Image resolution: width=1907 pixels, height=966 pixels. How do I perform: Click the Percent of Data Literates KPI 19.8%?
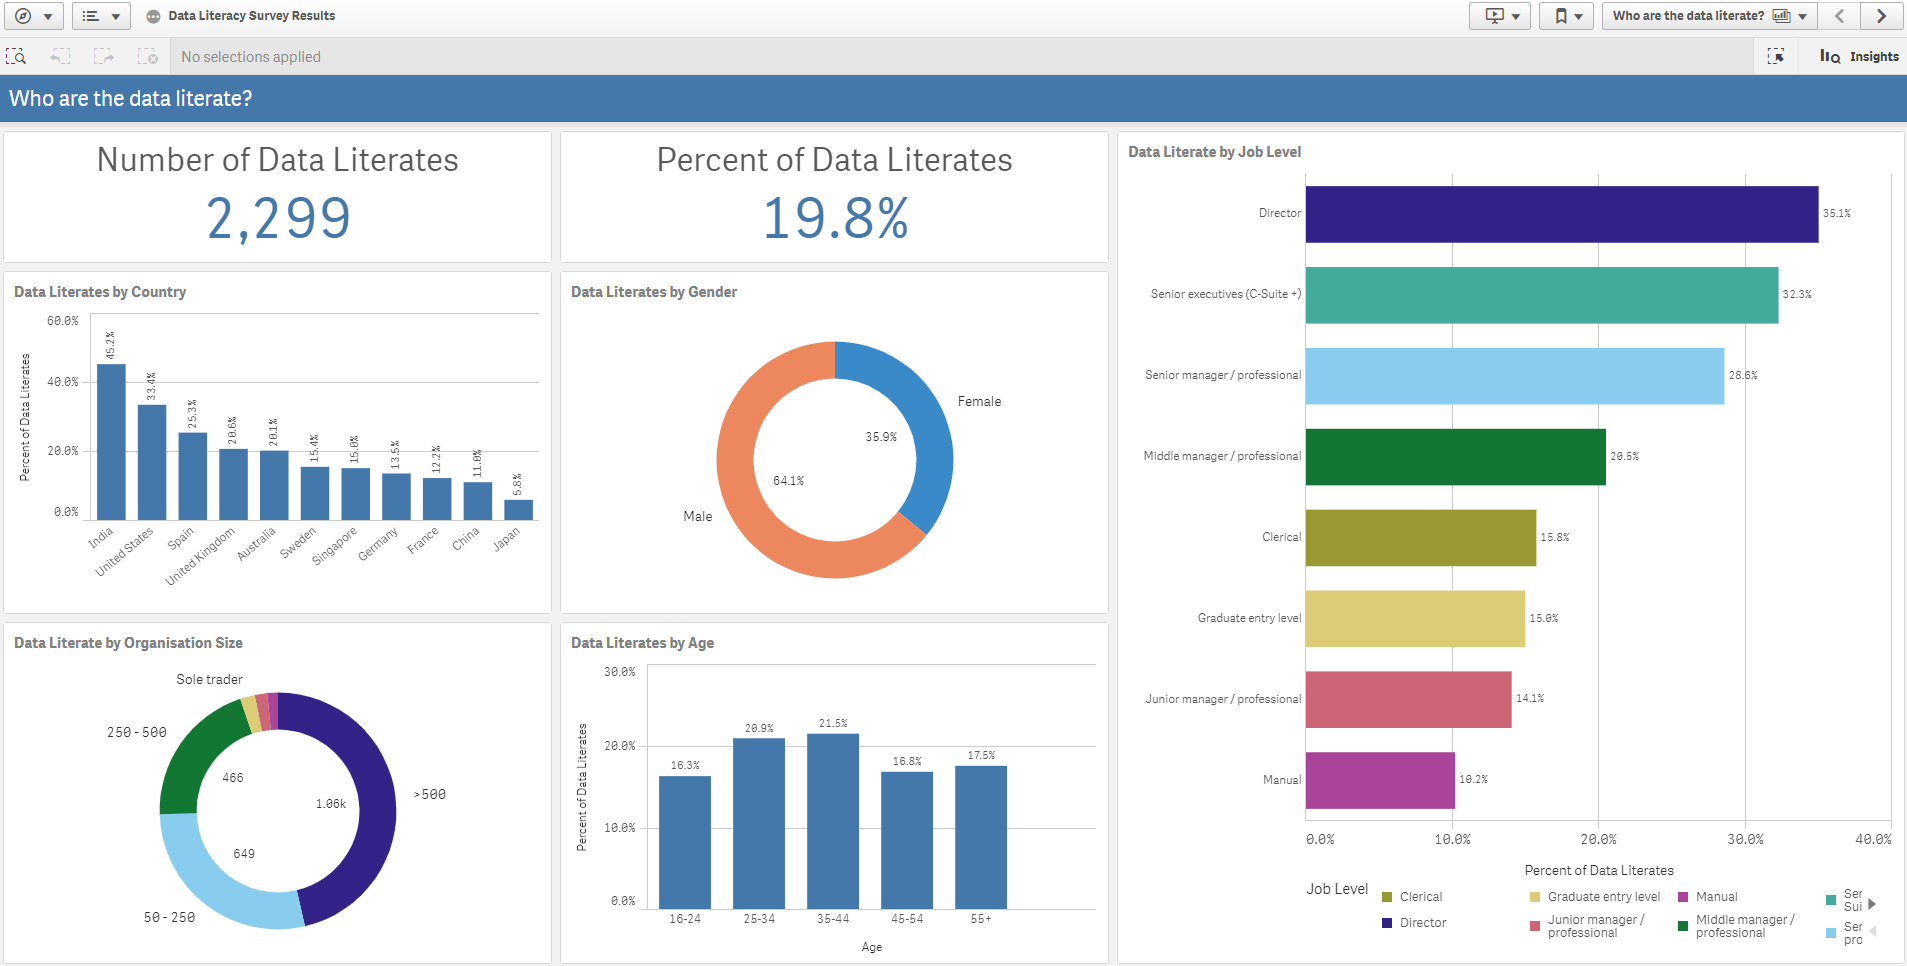coord(835,218)
